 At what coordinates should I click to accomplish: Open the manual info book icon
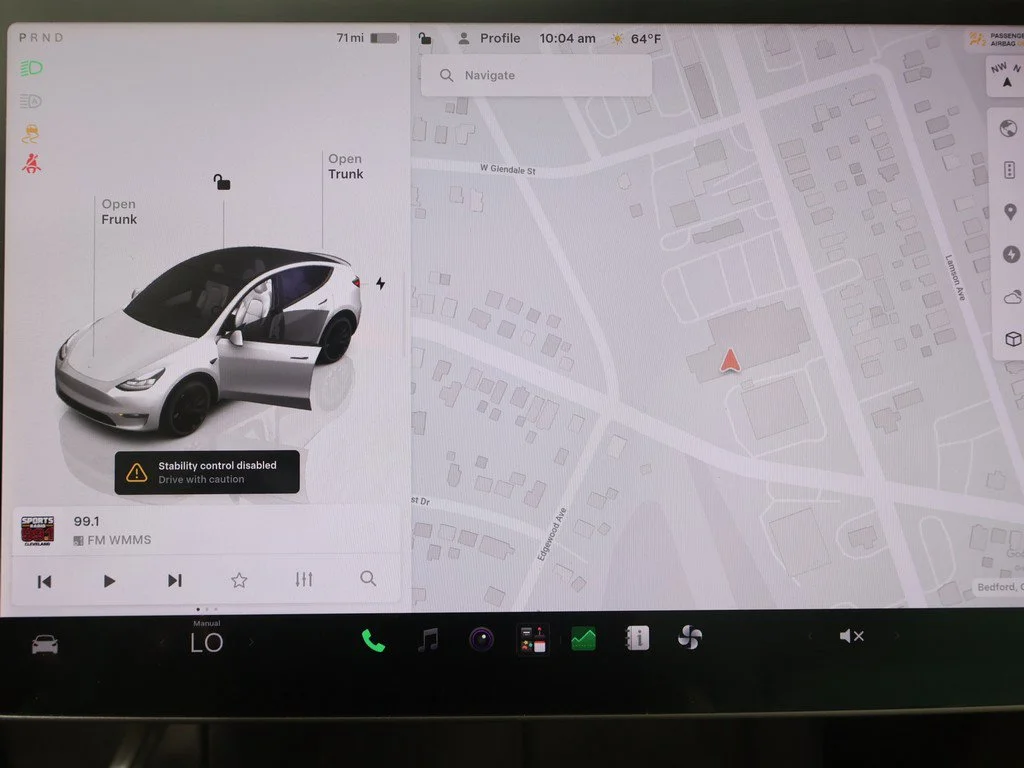click(637, 638)
